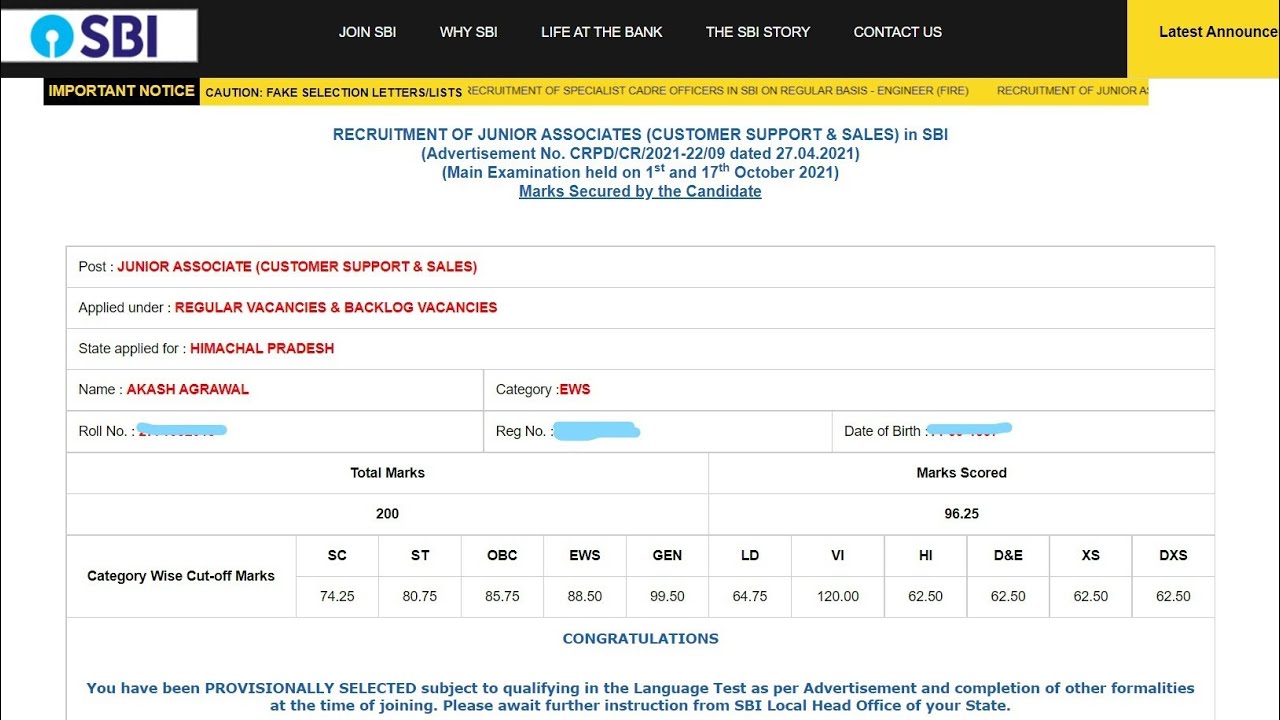Click the PROVISIONALLY SELECTED message
This screenshot has width=1280, height=720.
pyautogui.click(x=640, y=696)
